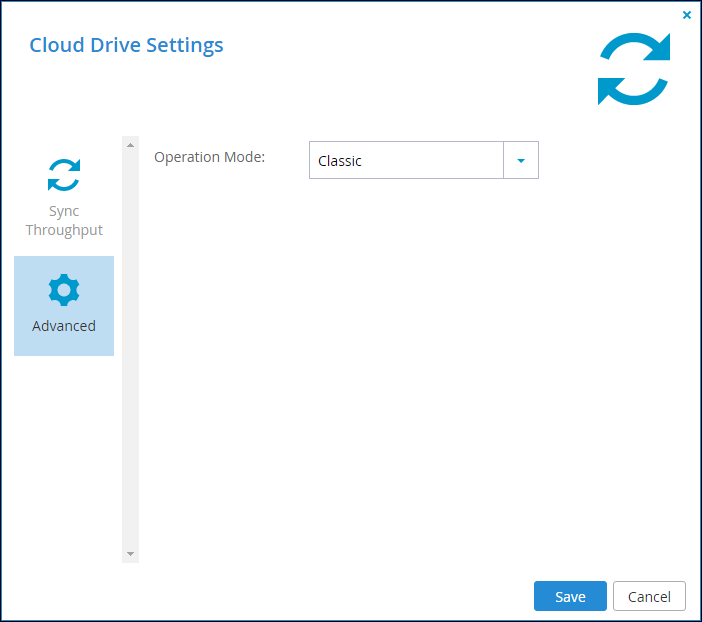Viewport: 702px width, 622px height.
Task: Click the scrollbar down arrow
Action: [130, 554]
